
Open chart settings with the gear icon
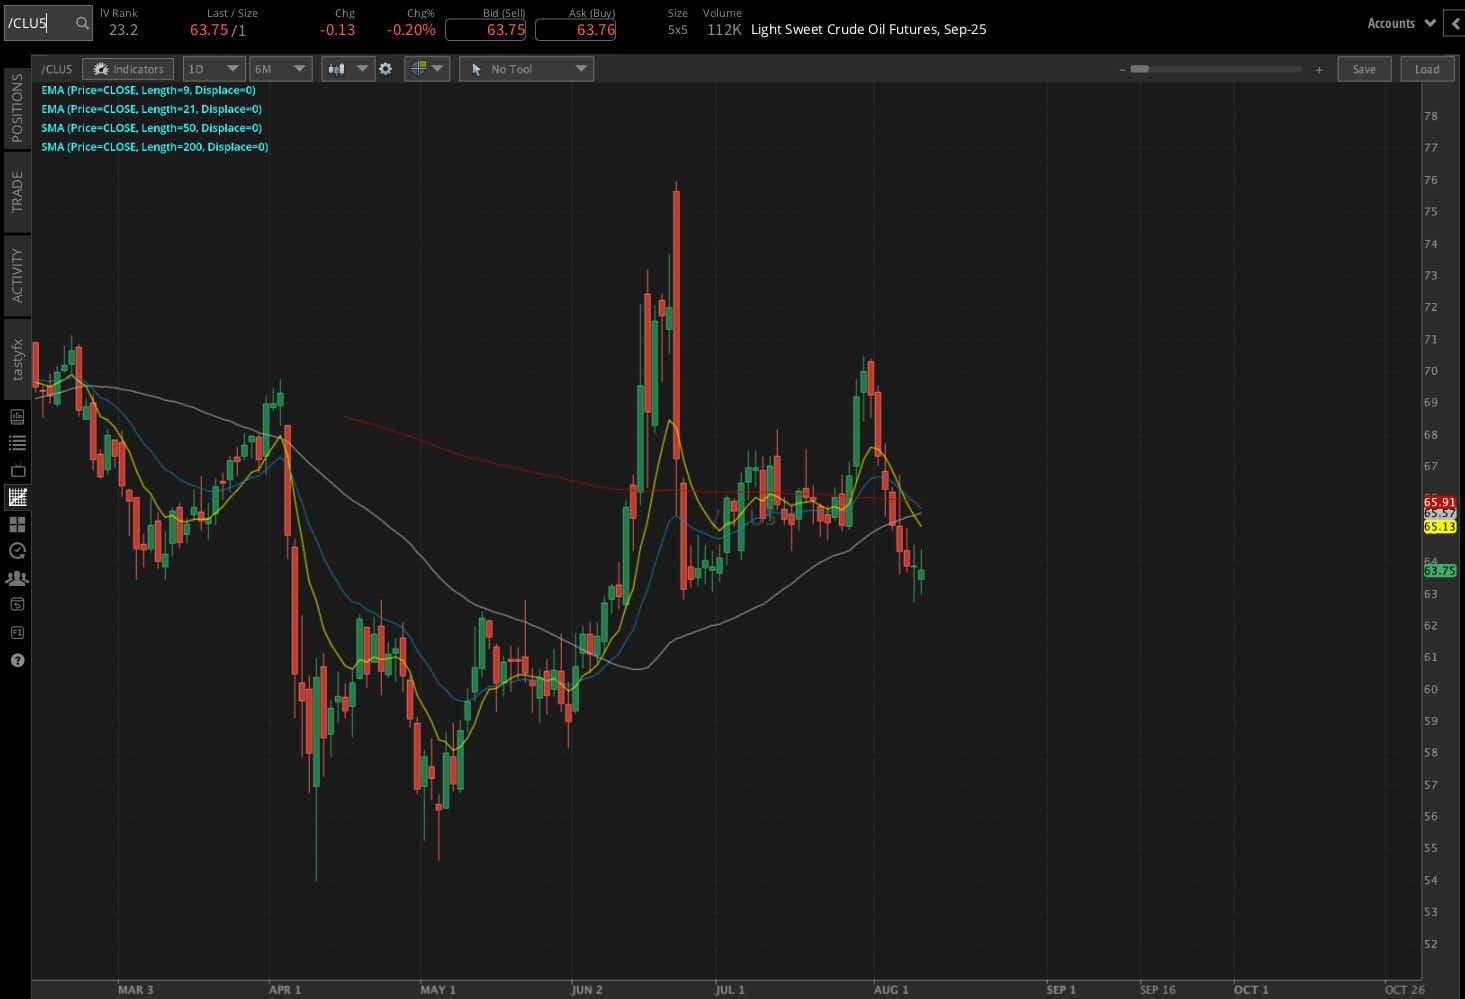click(386, 68)
